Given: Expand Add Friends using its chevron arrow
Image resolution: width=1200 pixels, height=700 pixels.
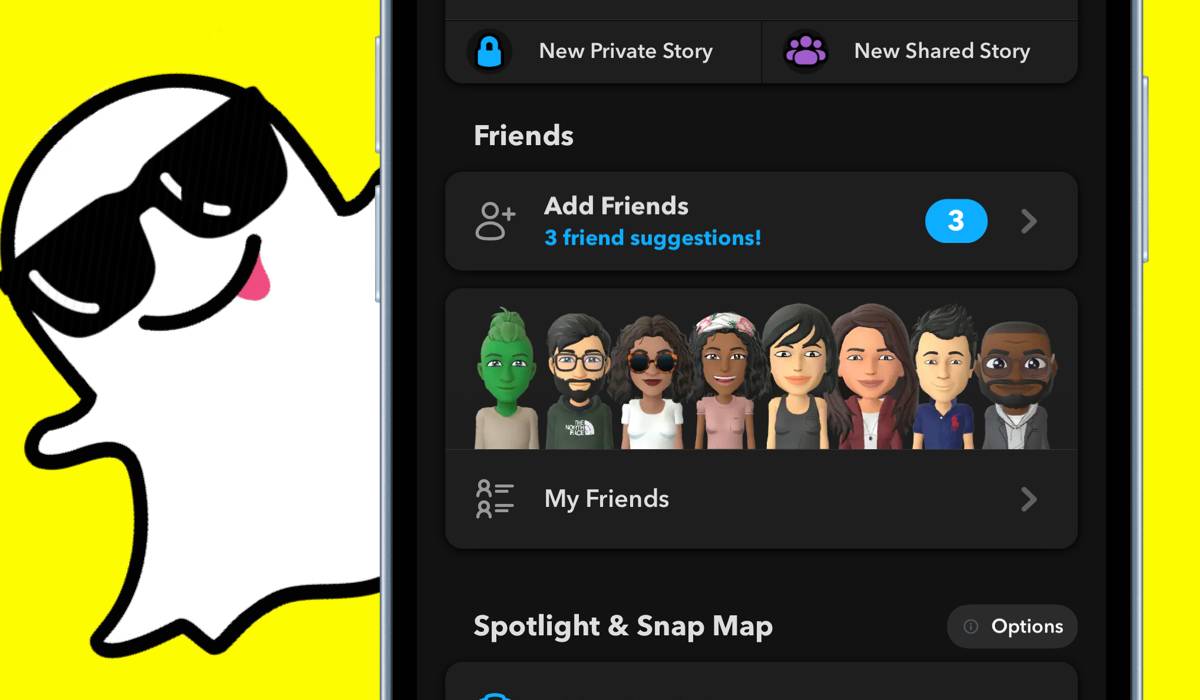Looking at the screenshot, I should tap(1029, 222).
